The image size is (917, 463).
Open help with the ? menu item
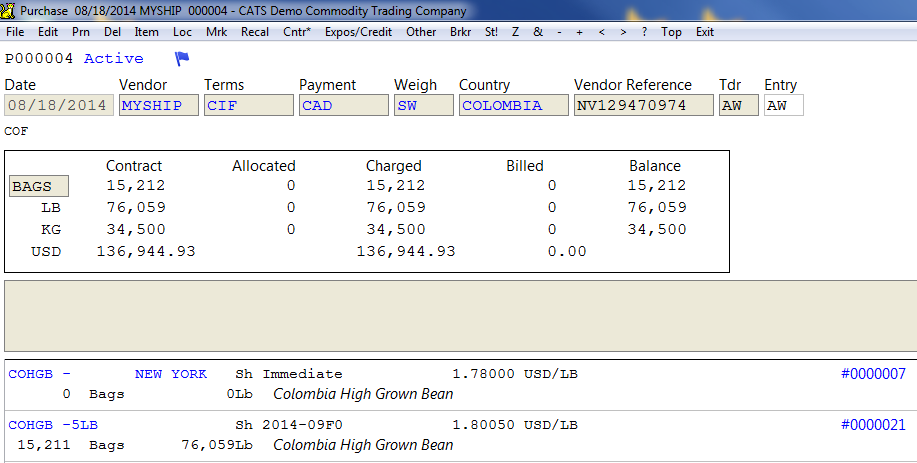(x=644, y=32)
